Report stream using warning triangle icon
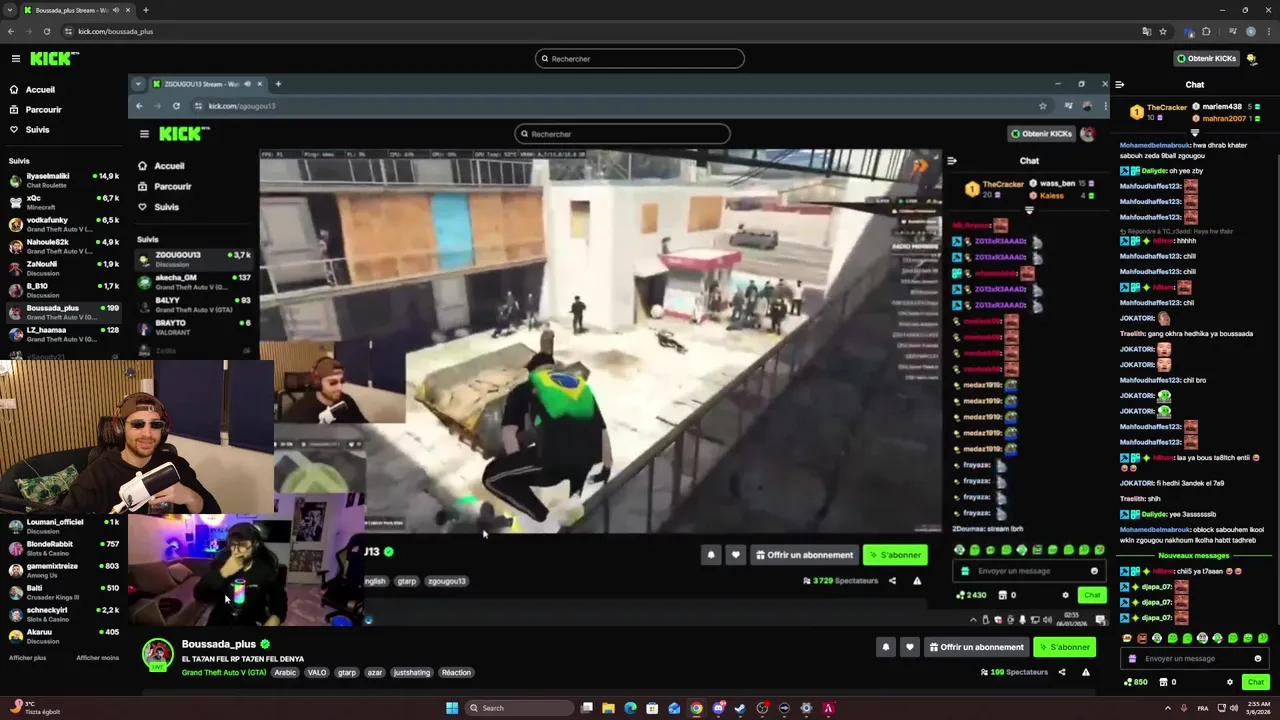 tap(1086, 672)
